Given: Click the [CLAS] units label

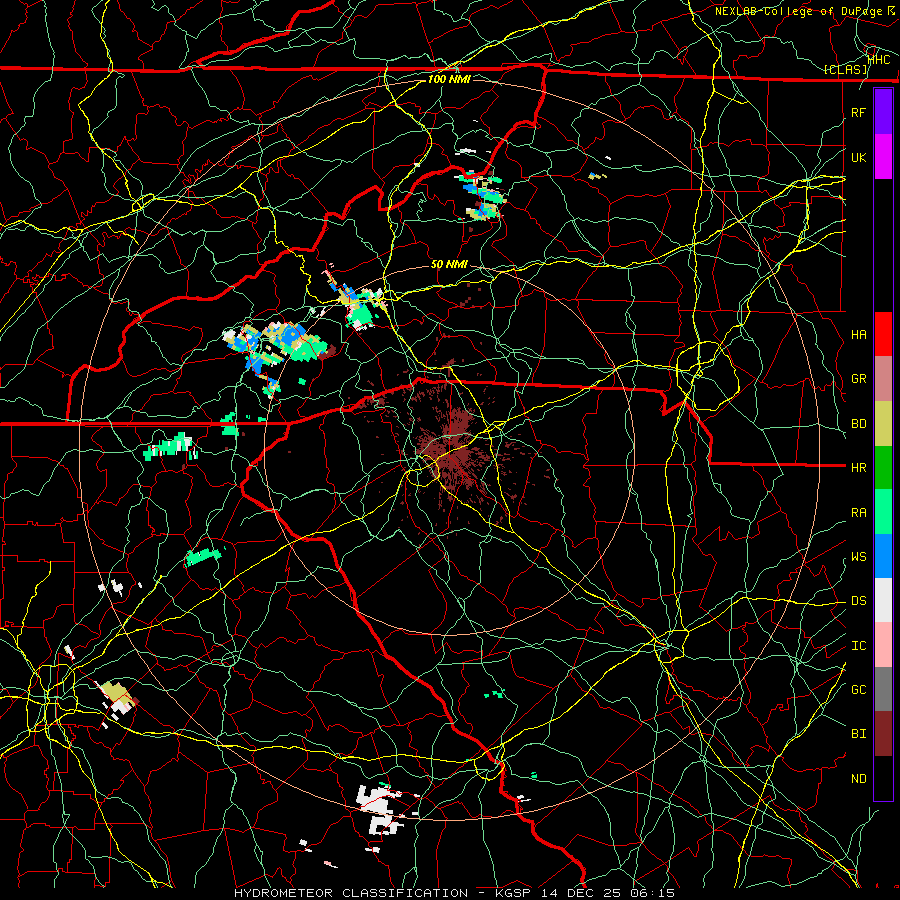Looking at the screenshot, I should tap(846, 69).
